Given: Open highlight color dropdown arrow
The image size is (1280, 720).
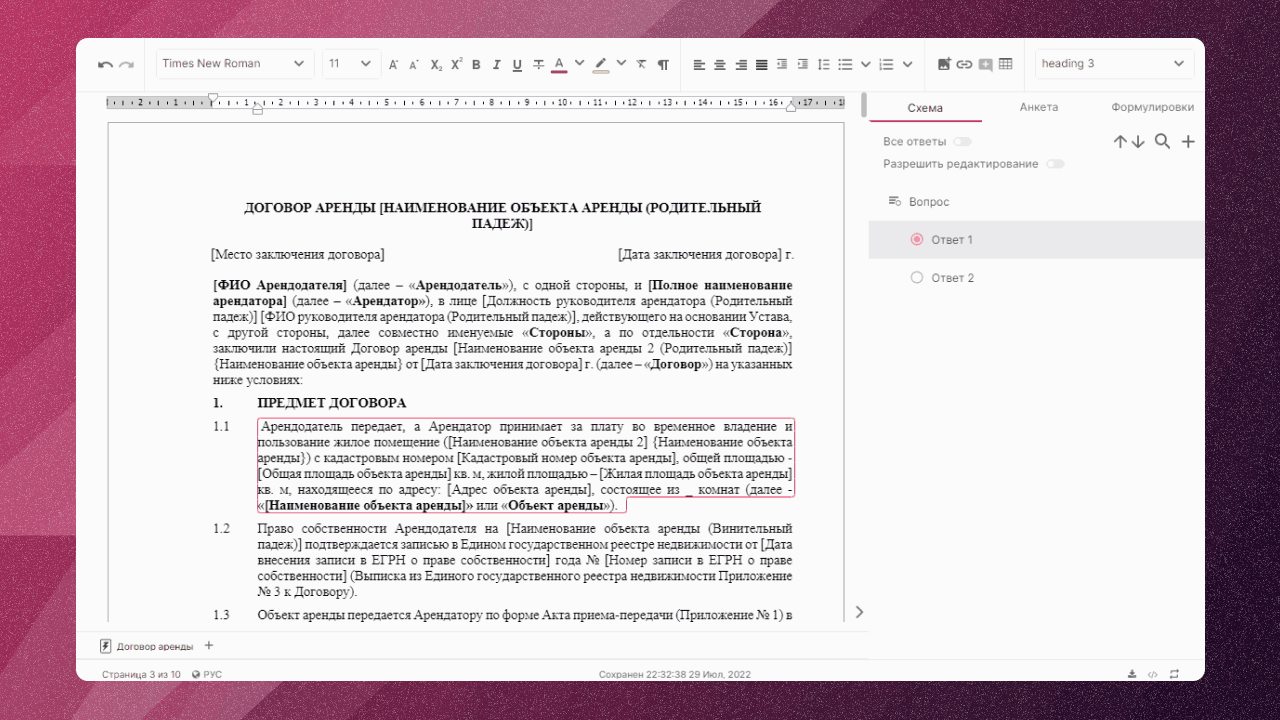Looking at the screenshot, I should [621, 64].
